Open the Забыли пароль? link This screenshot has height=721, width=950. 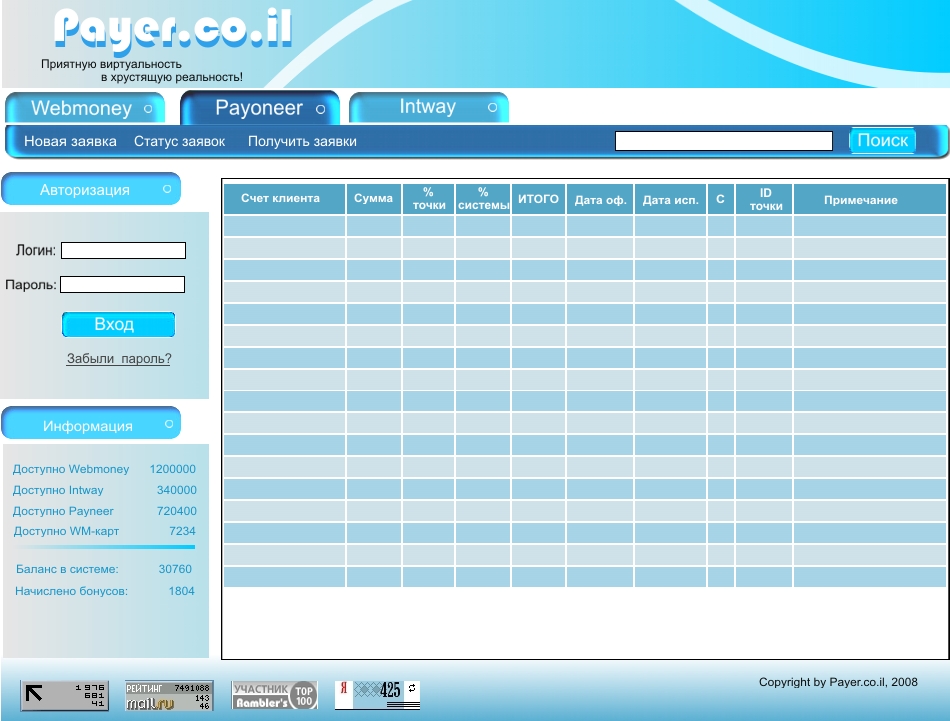pos(119,359)
